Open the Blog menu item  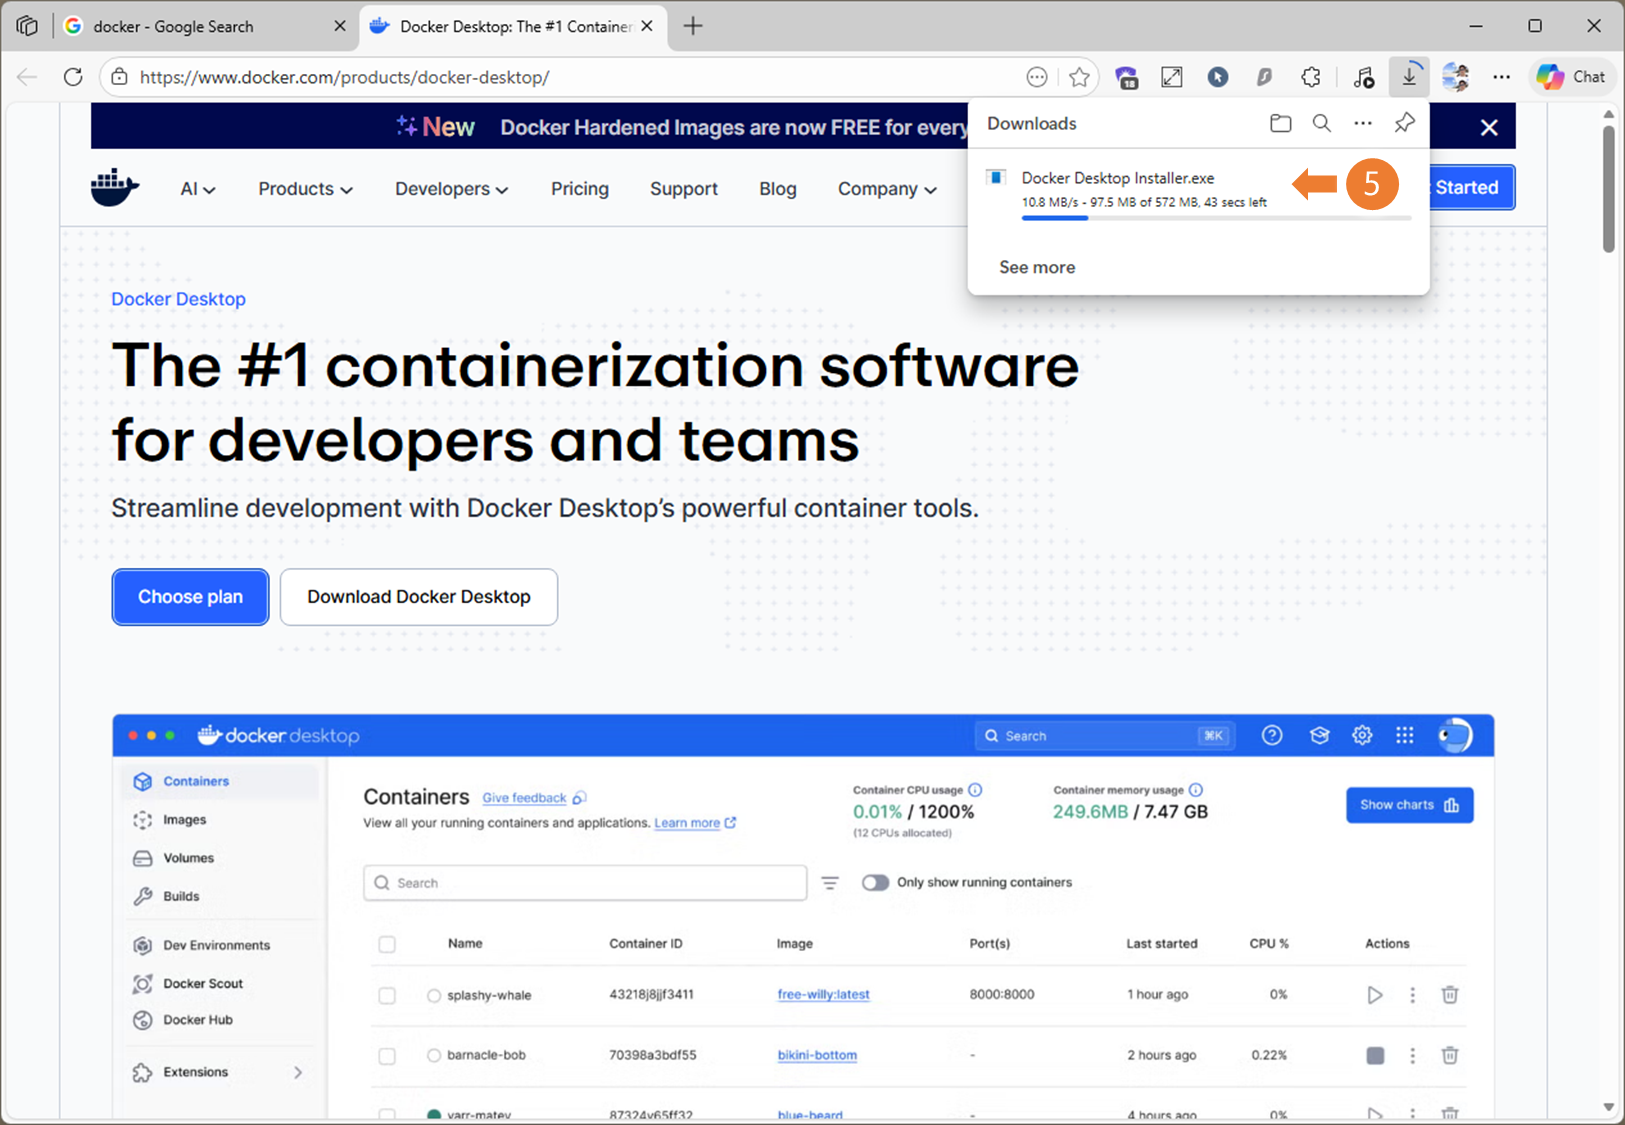tap(778, 189)
